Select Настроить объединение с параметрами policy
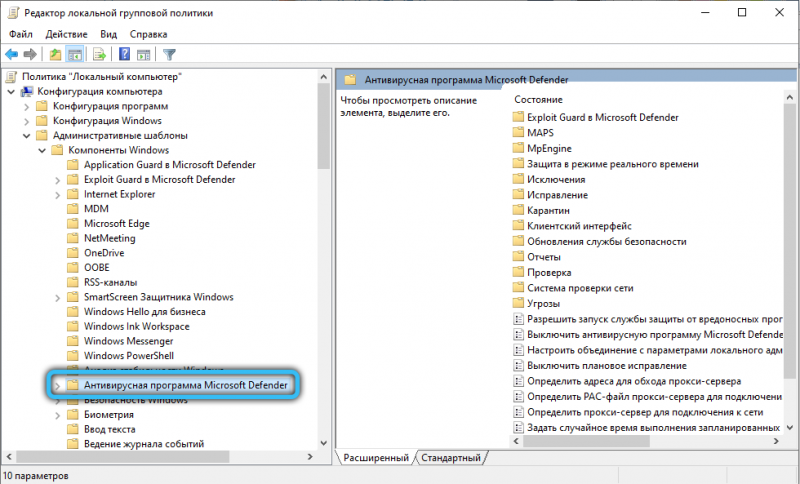The height and width of the screenshot is (484, 800). (655, 350)
